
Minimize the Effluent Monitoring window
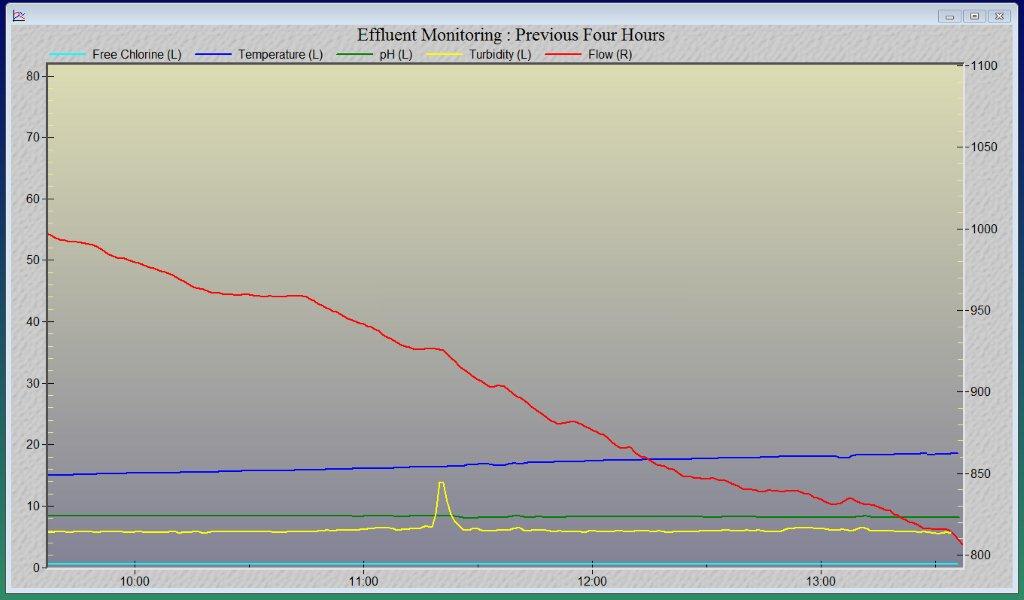[x=950, y=16]
